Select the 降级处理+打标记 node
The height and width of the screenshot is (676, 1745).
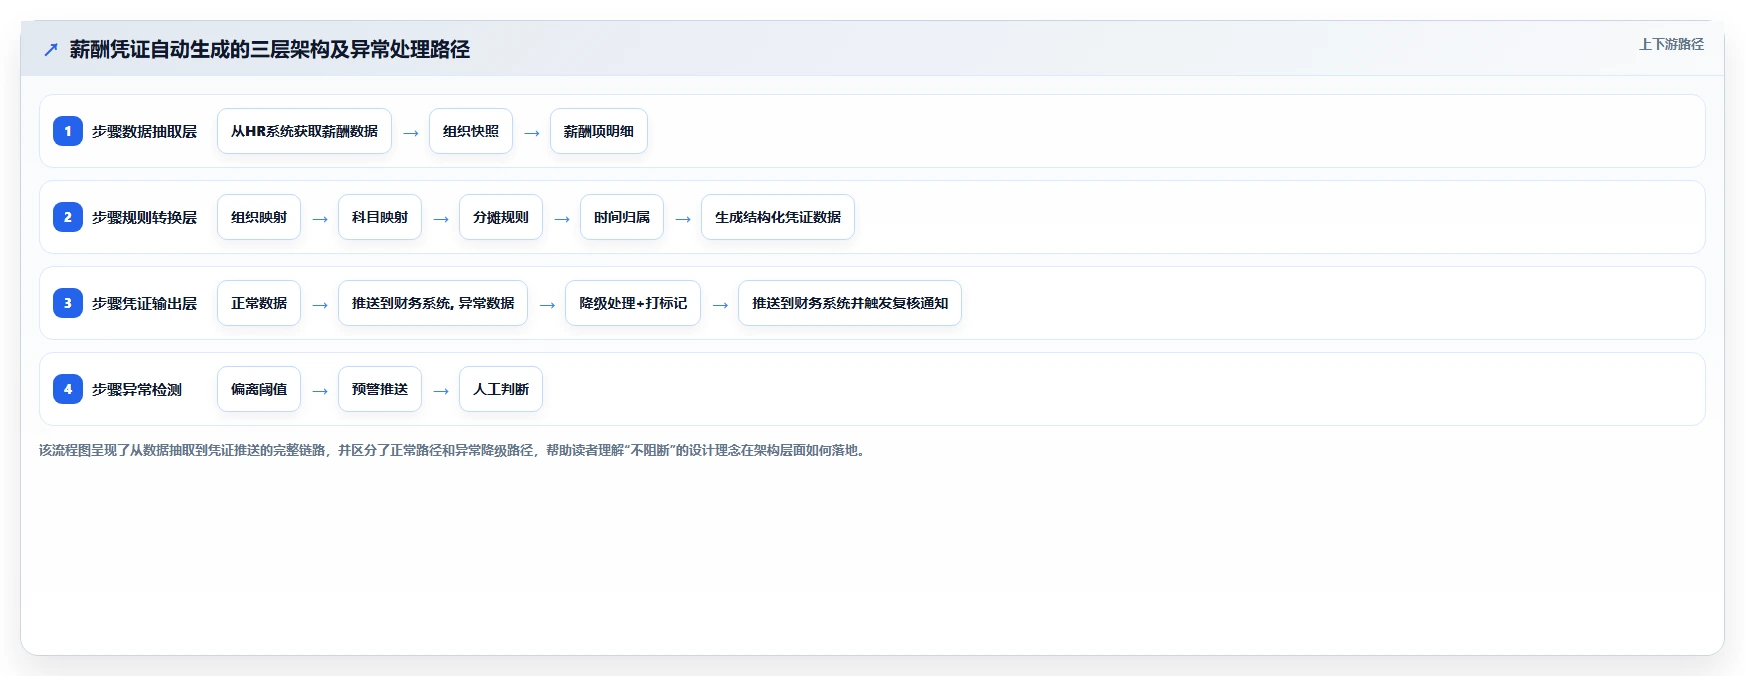pyautogui.click(x=633, y=303)
